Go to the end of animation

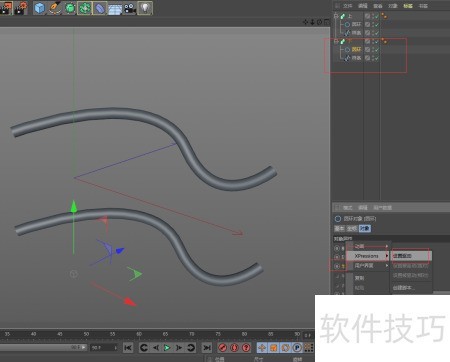coord(207,348)
